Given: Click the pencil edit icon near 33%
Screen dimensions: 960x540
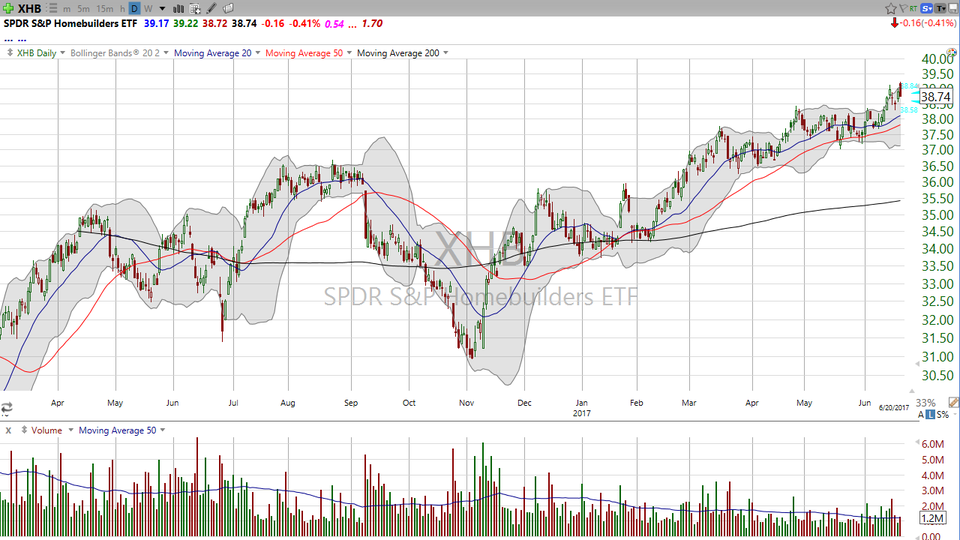Looking at the screenshot, I should [953, 402].
